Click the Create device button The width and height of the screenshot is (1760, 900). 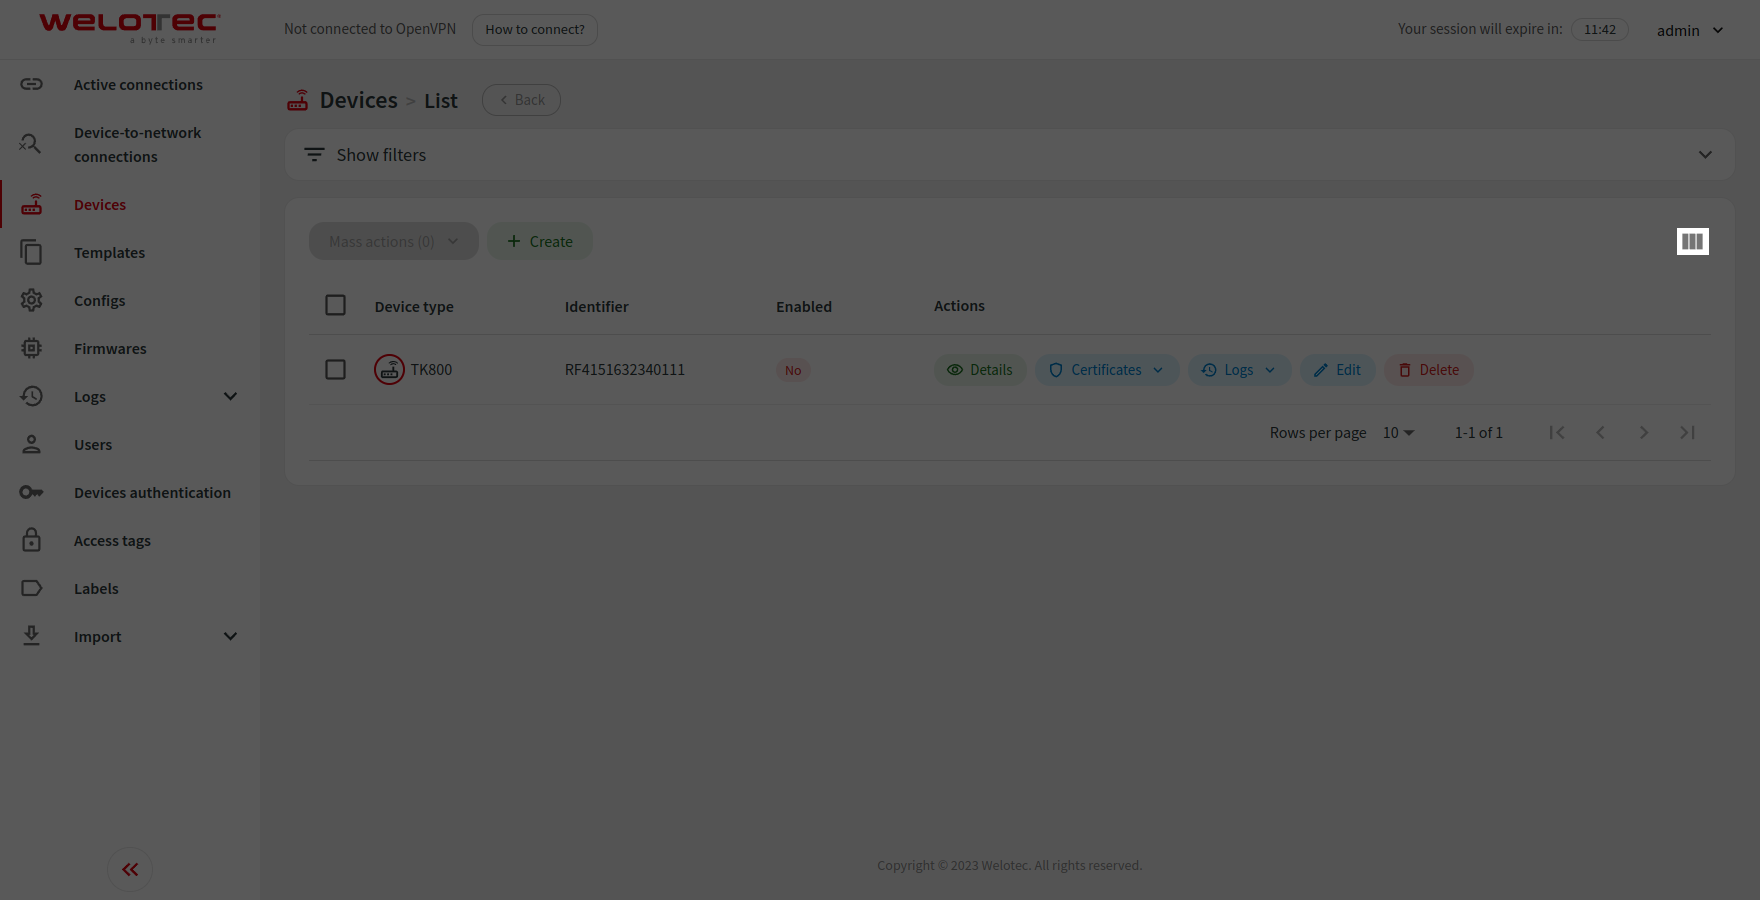540,242
